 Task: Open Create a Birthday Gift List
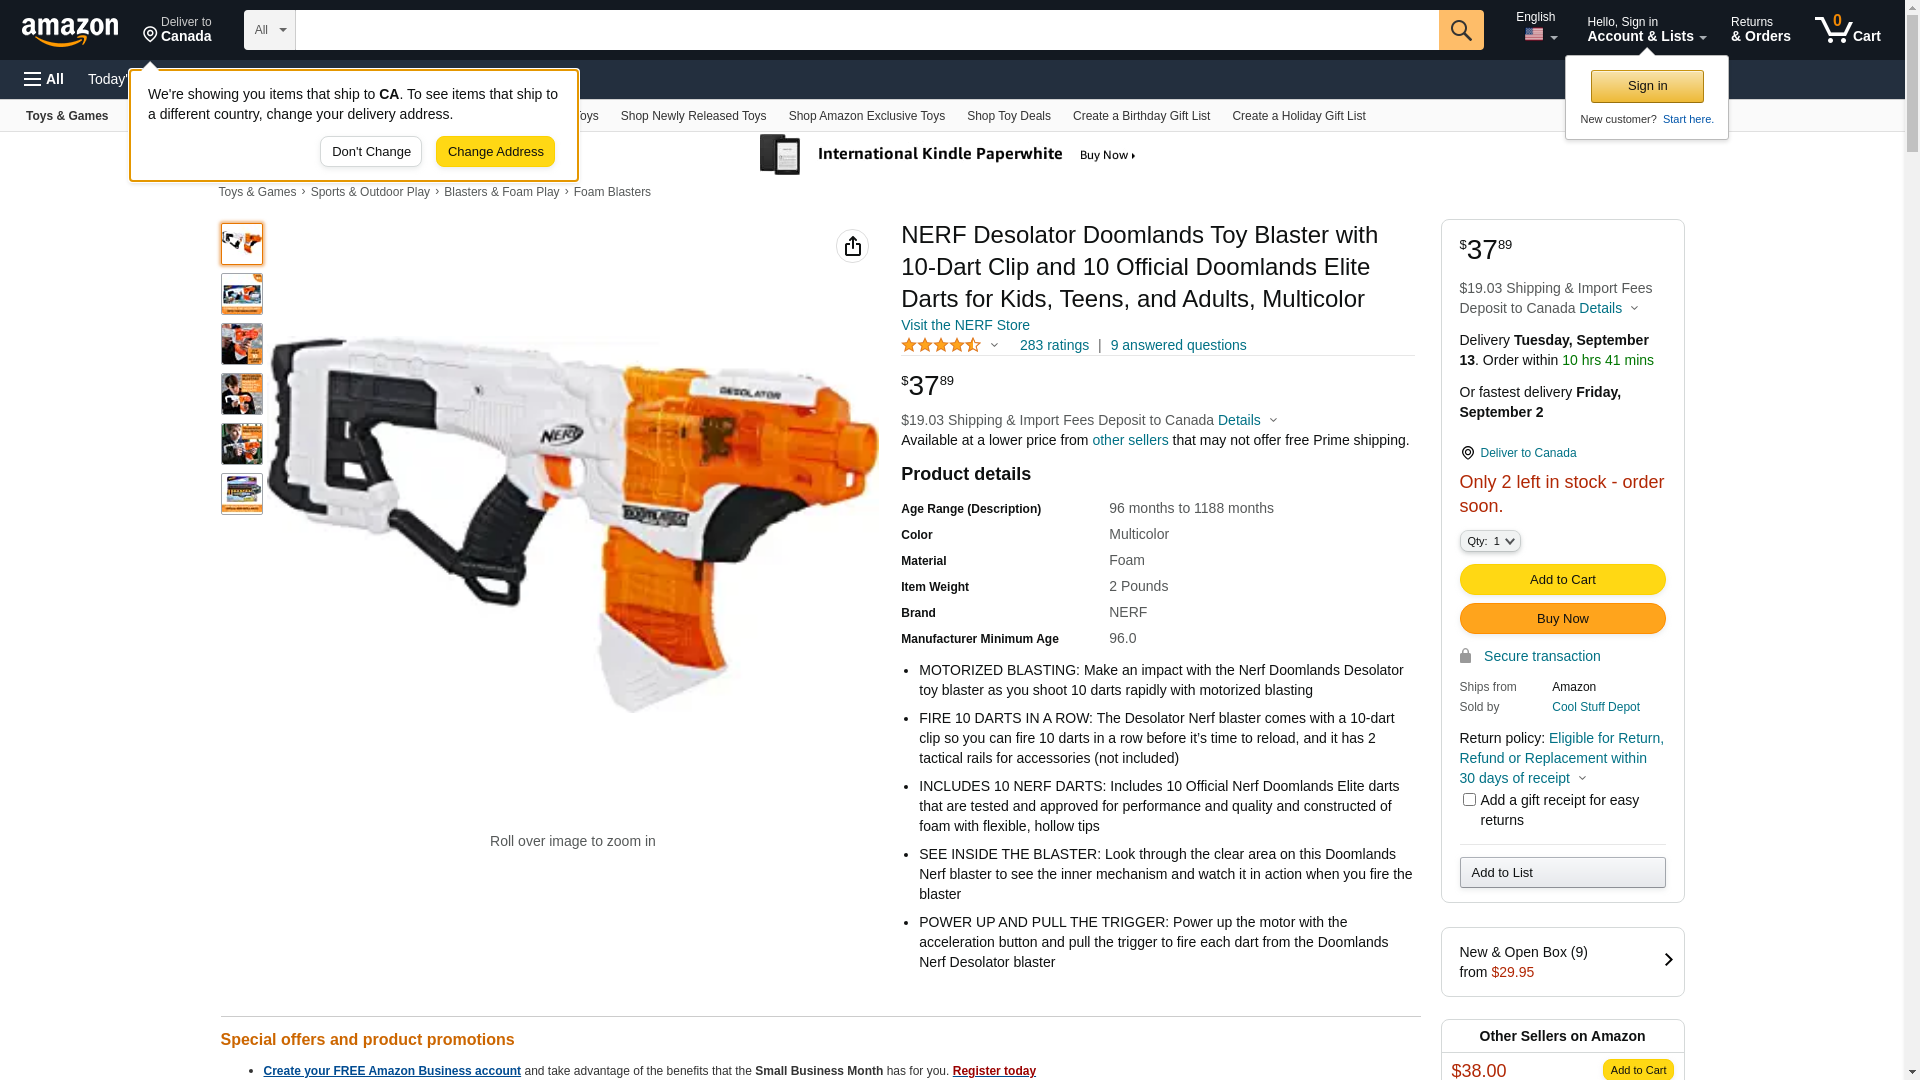pyautogui.click(x=1141, y=116)
